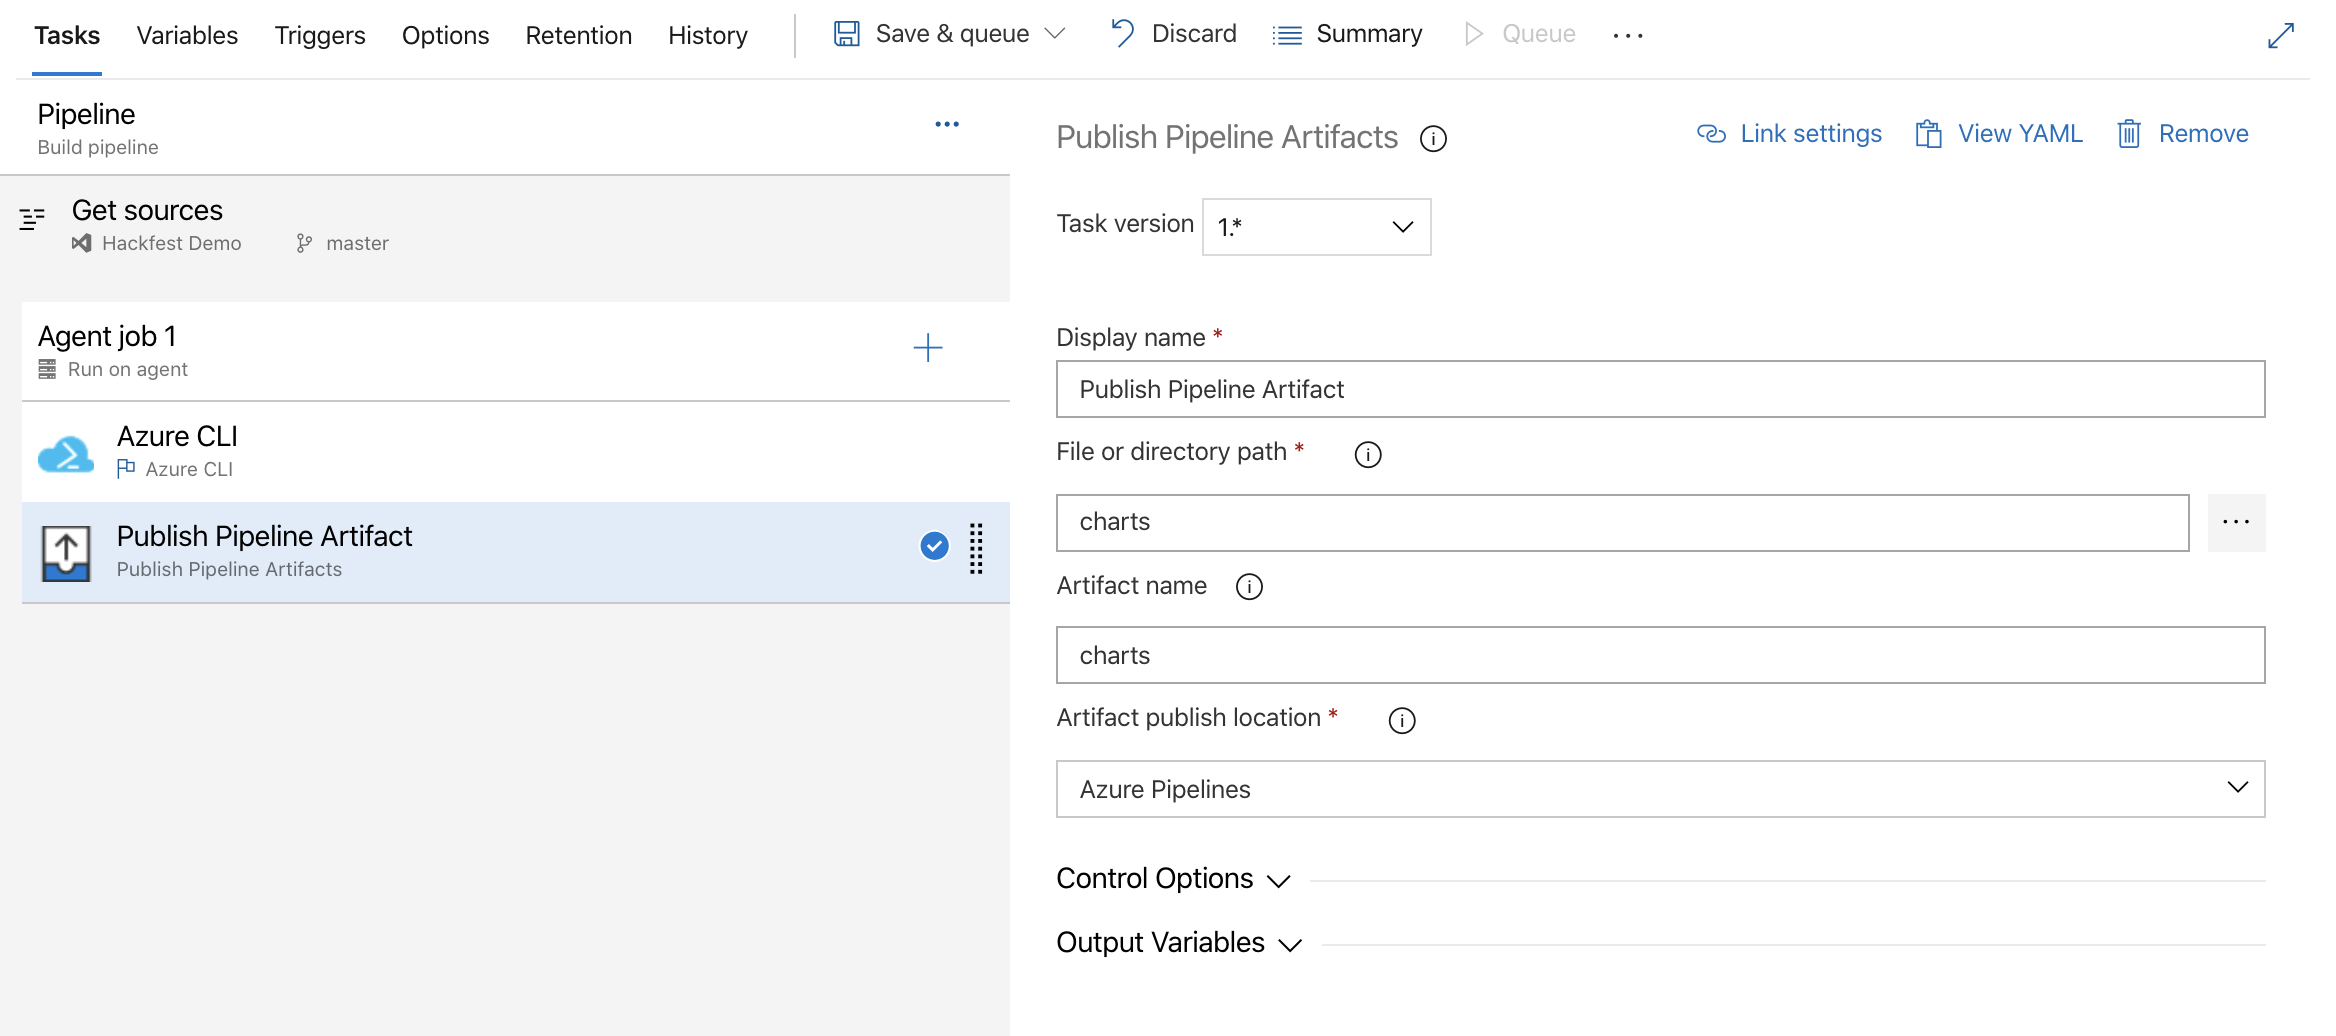Open the Triggers tab

pos(320,35)
